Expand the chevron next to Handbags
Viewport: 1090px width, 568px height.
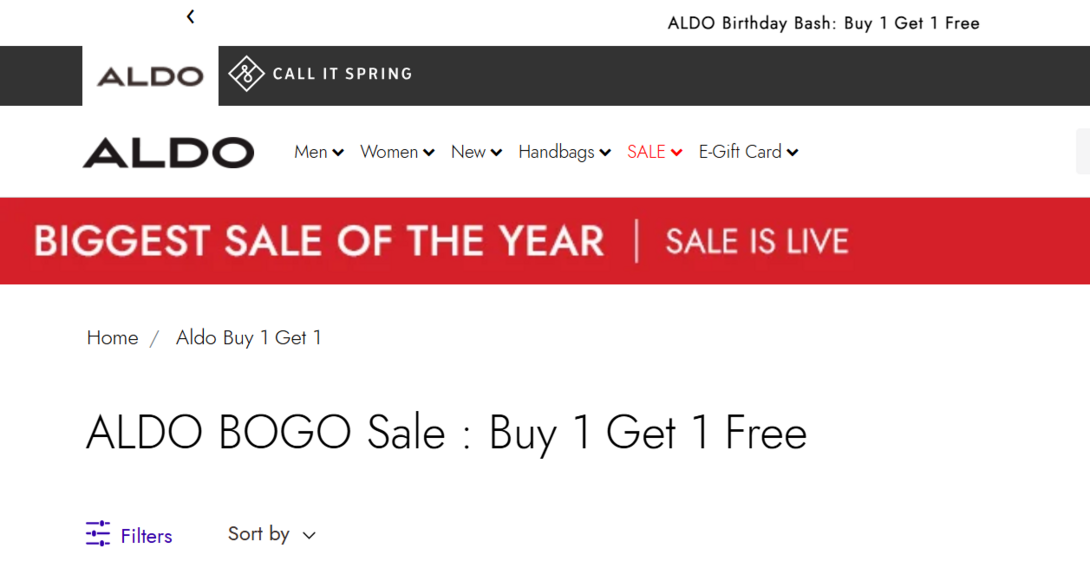[x=604, y=153]
